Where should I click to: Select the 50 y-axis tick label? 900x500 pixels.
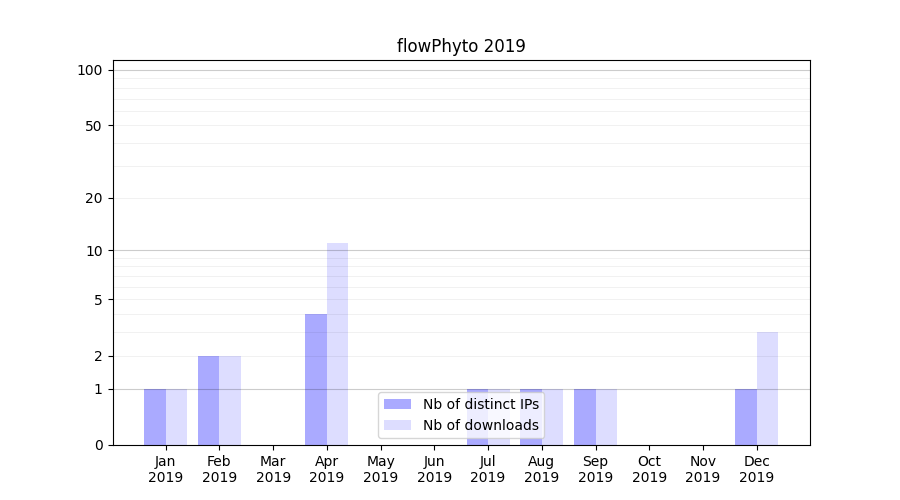coord(94,126)
